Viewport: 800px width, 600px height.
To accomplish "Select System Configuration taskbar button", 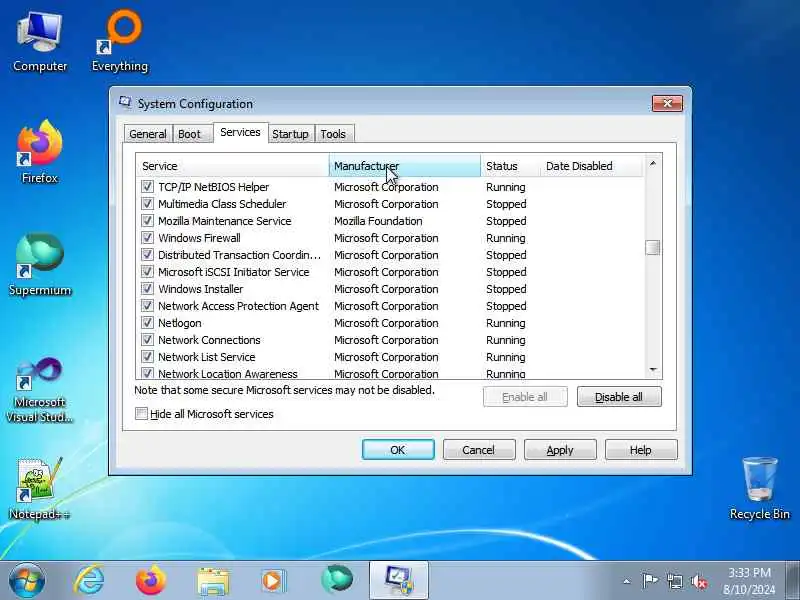I will [x=398, y=581].
